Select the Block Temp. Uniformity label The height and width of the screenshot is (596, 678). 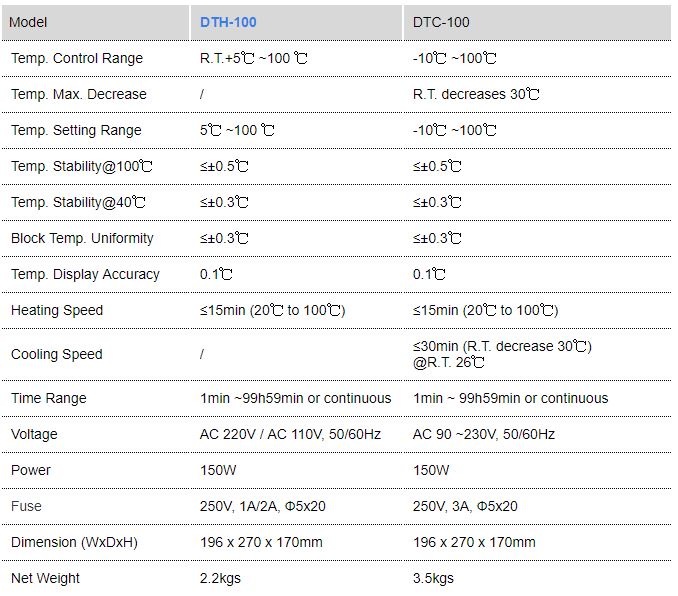[82, 238]
